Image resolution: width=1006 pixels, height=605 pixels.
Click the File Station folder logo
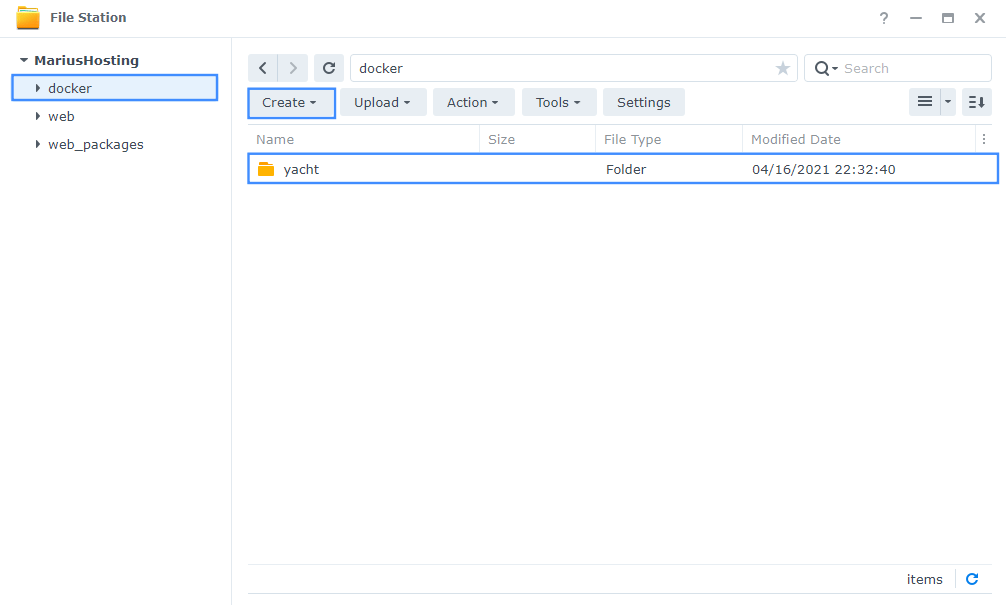pos(28,18)
